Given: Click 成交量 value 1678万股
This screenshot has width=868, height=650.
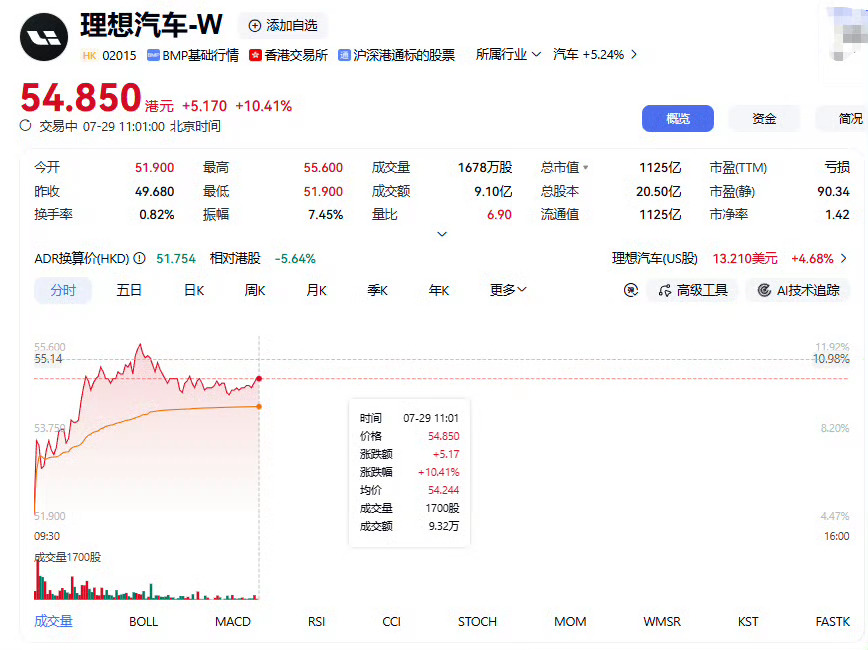Looking at the screenshot, I should (485, 167).
